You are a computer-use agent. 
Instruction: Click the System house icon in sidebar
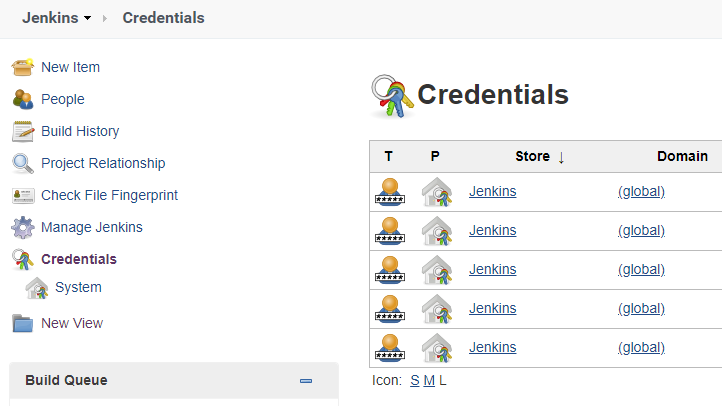(x=37, y=288)
